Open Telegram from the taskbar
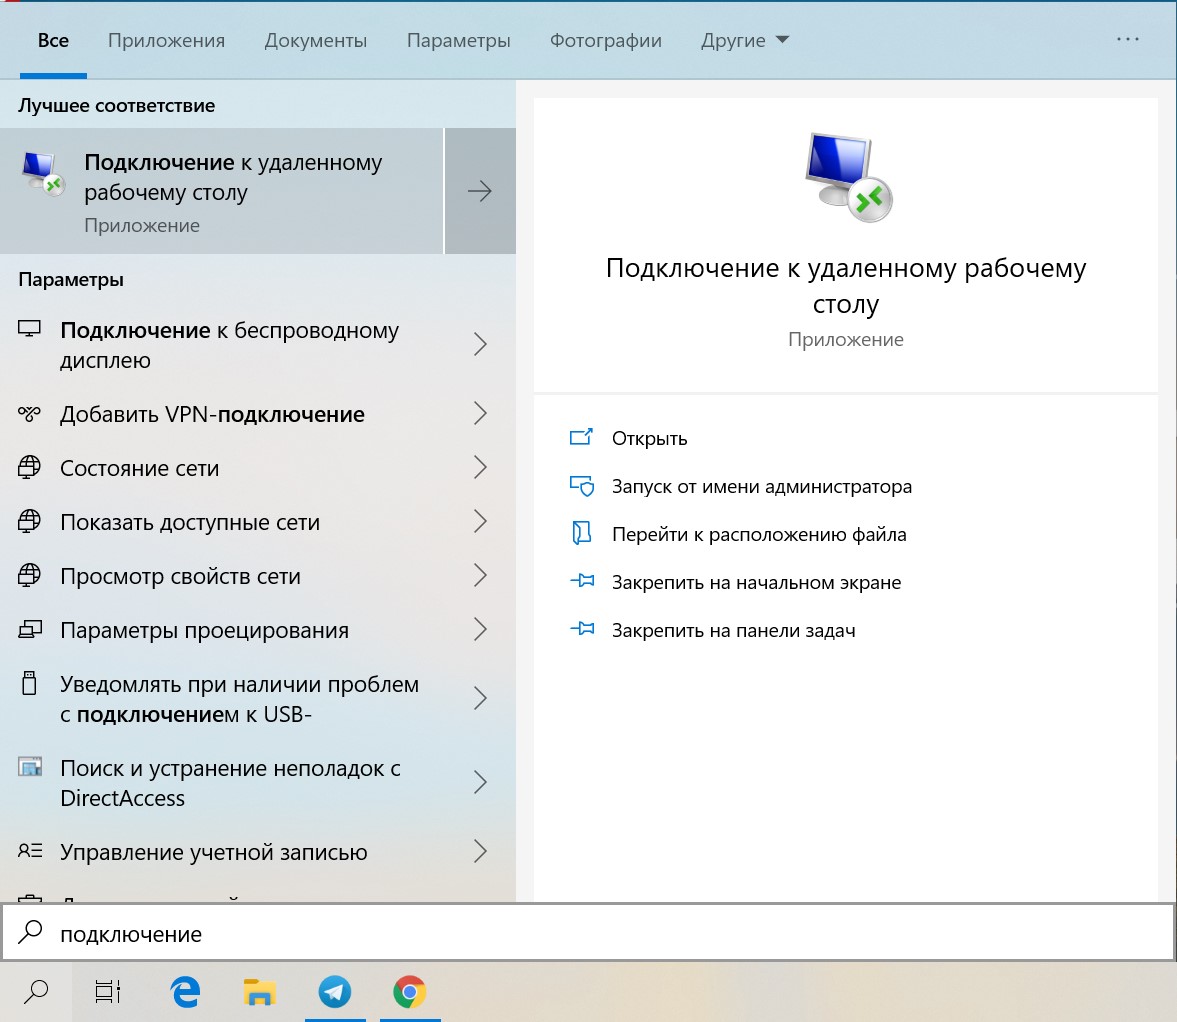Screen dimensions: 1177x1022 (x=335, y=991)
